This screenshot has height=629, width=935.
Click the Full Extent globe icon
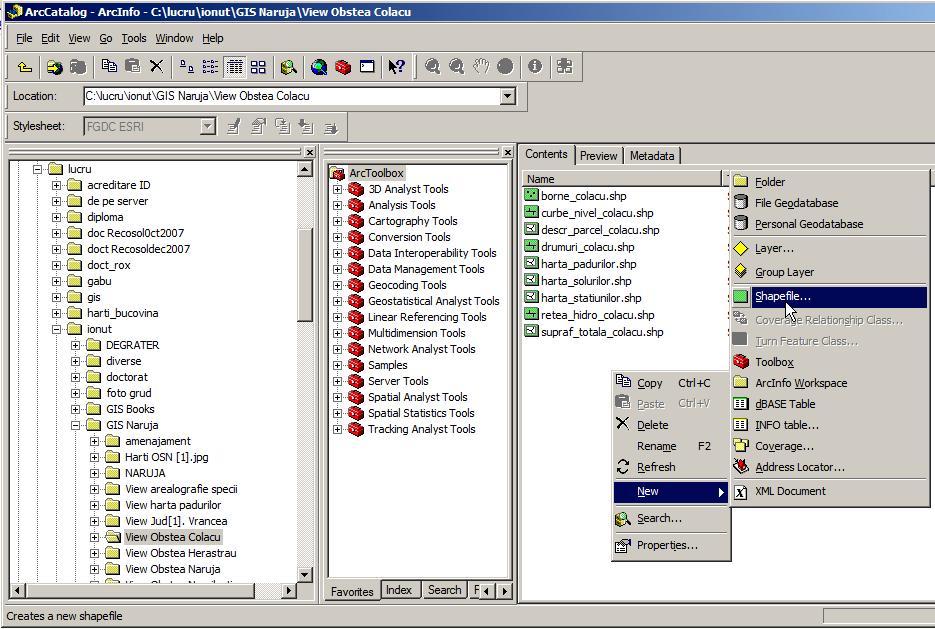504,67
